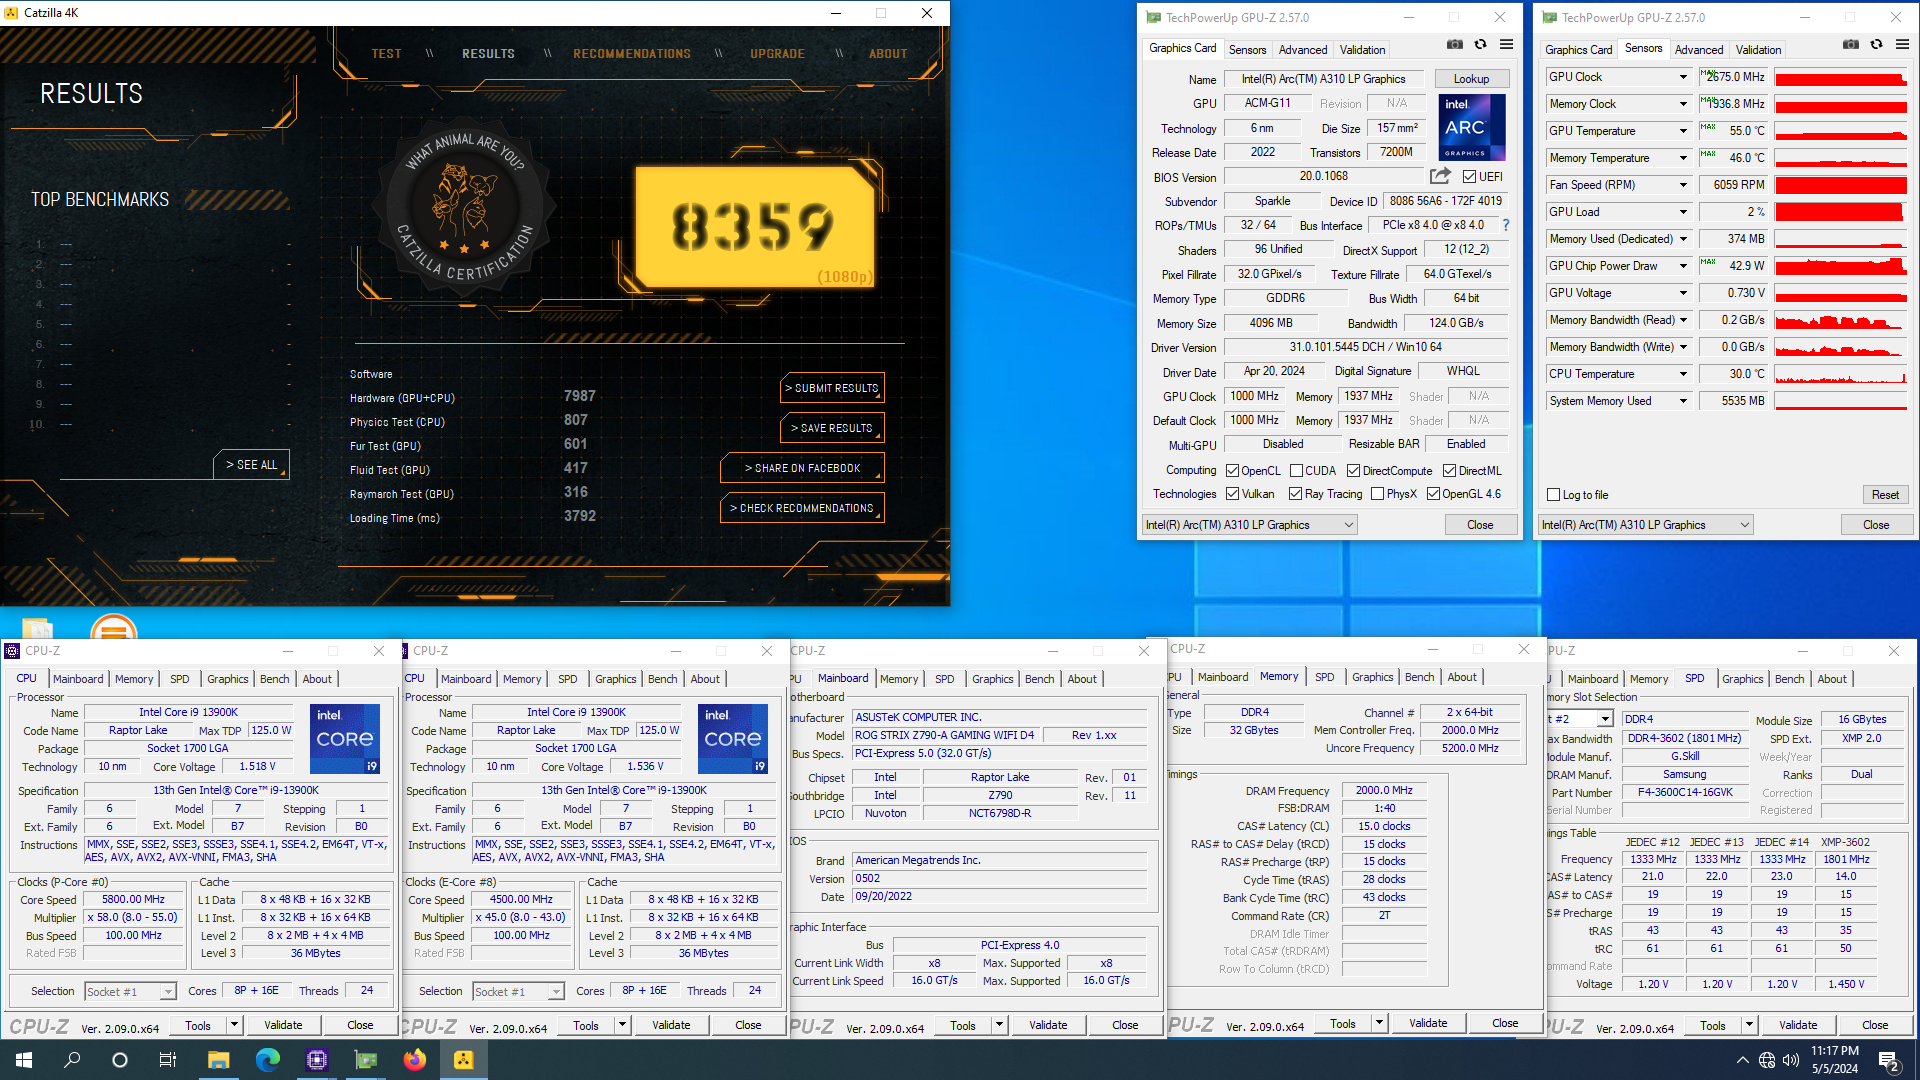Click the Catzilla yellow taskbar icon
Image resolution: width=1920 pixels, height=1080 pixels.
click(463, 1060)
